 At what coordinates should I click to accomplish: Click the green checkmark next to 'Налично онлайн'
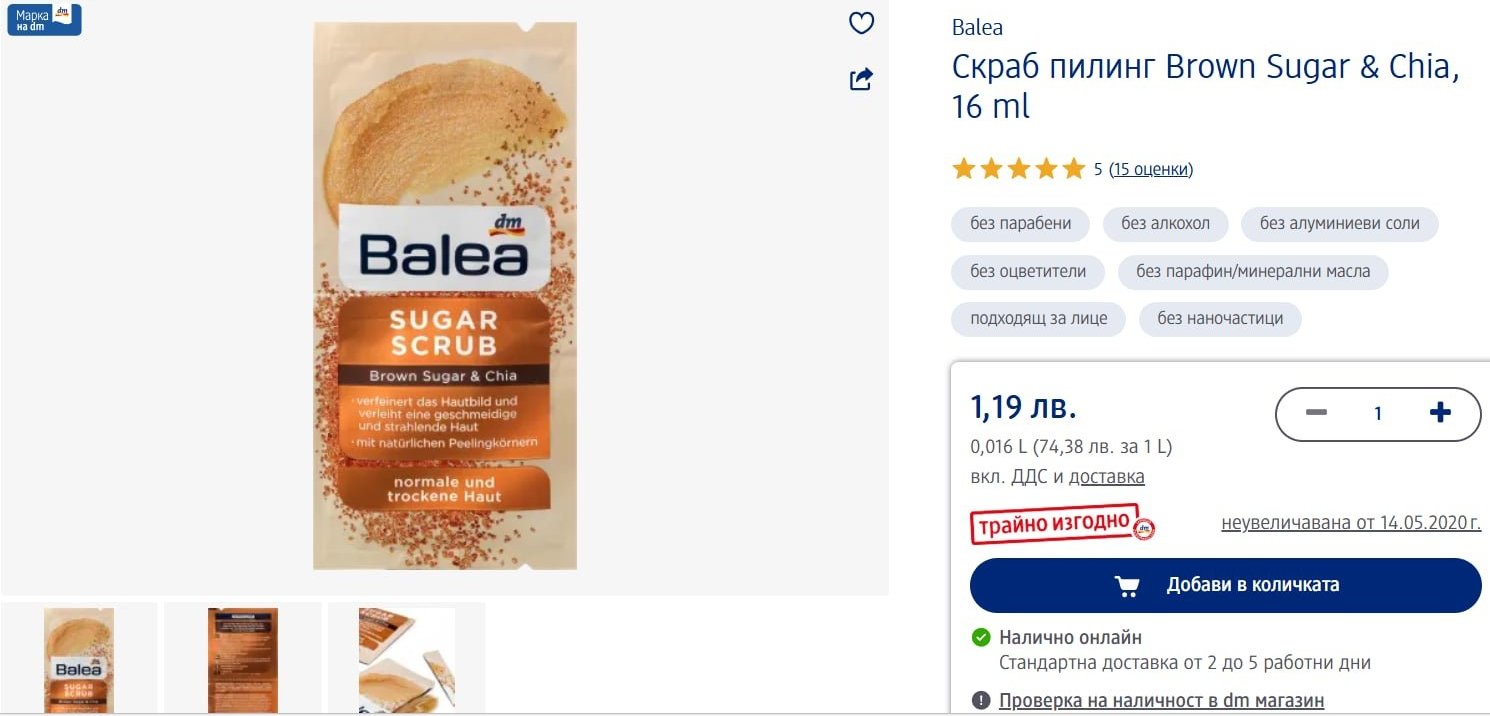pos(981,637)
